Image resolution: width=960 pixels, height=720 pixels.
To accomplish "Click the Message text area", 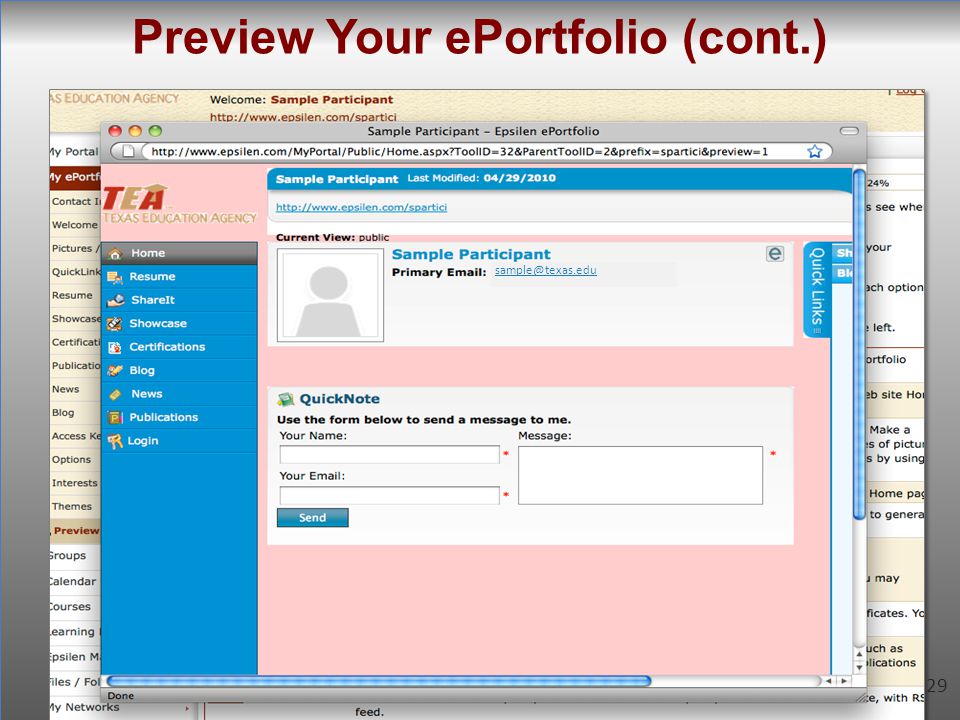I will [x=640, y=475].
